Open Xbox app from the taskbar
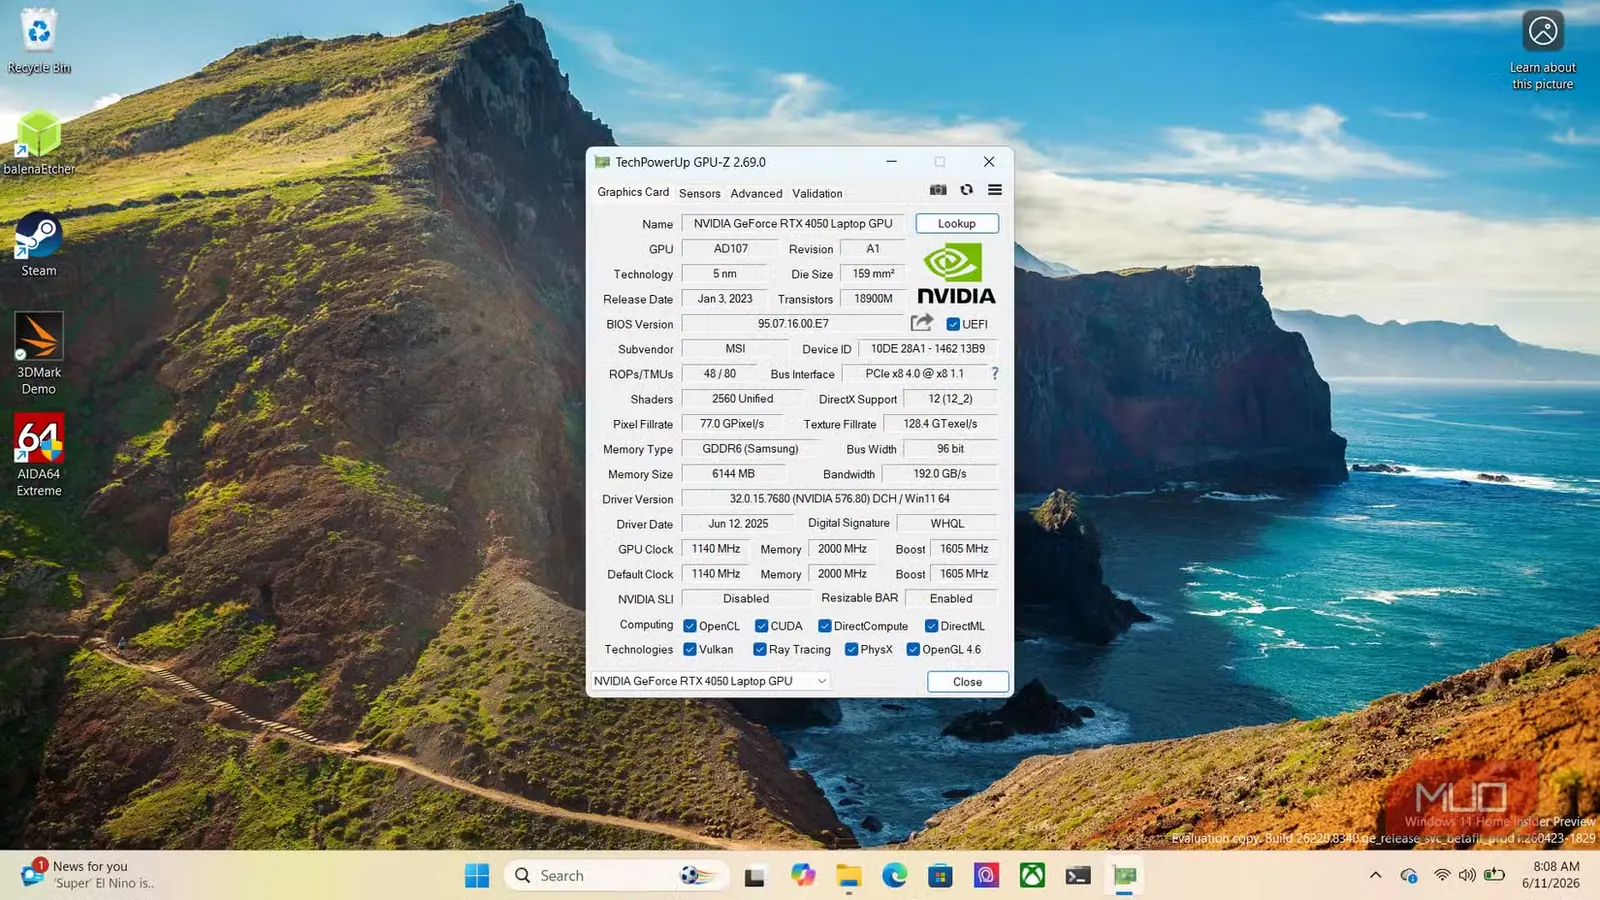 pyautogui.click(x=1032, y=876)
